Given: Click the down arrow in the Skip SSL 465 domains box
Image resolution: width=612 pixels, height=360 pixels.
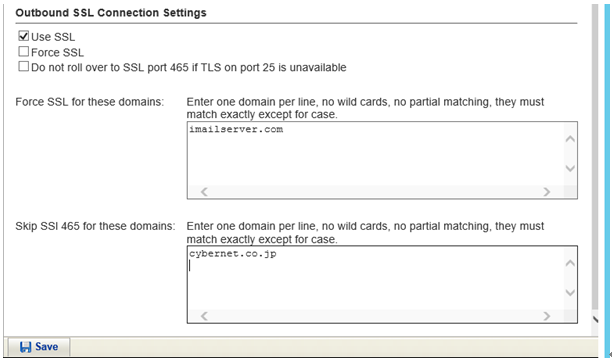Looking at the screenshot, I should click(x=570, y=292).
